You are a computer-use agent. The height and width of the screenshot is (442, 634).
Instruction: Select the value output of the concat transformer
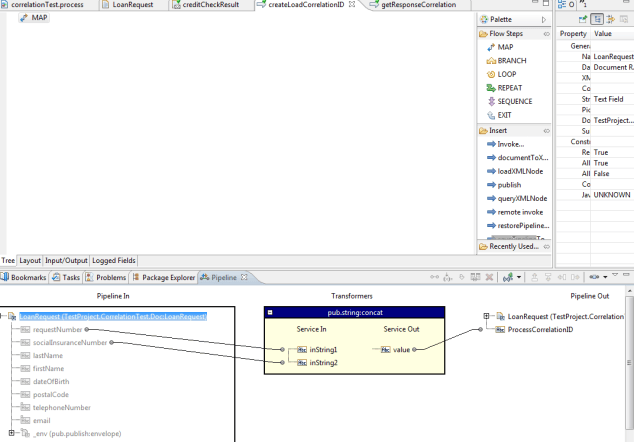coord(402,349)
